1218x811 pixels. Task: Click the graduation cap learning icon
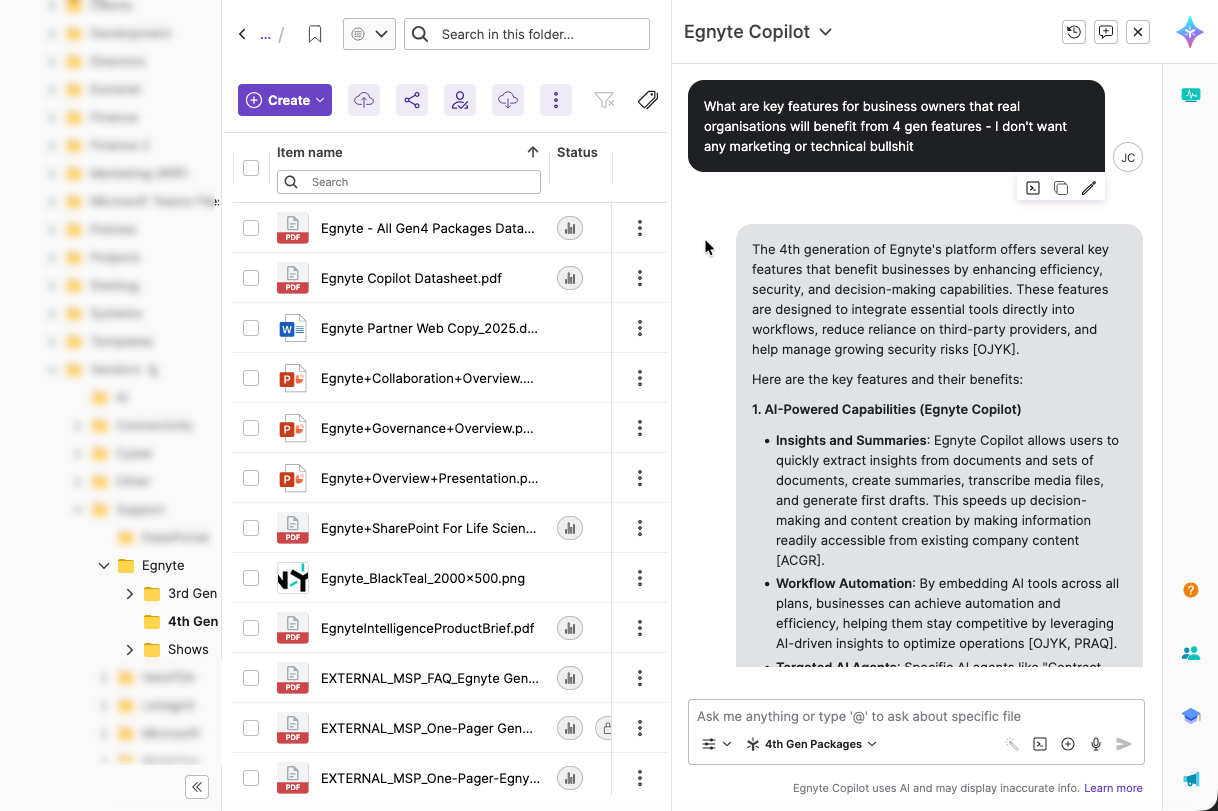click(1191, 716)
